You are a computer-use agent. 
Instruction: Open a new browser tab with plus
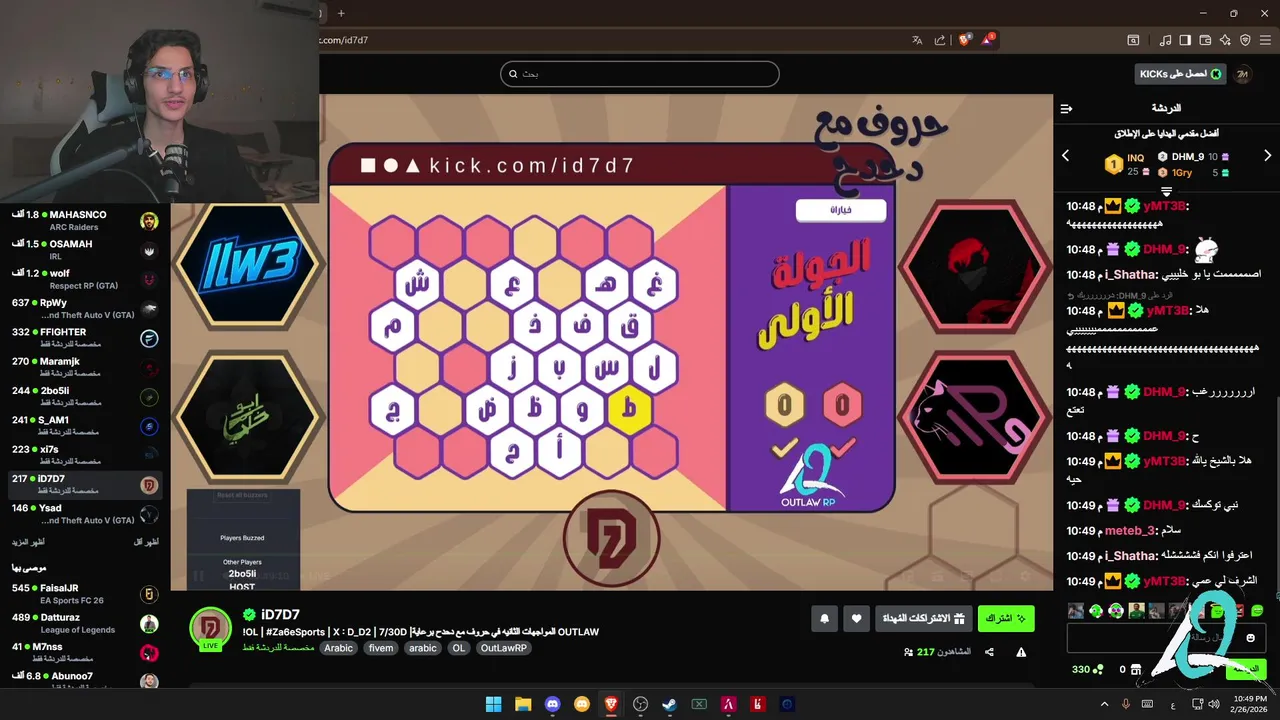coord(341,13)
